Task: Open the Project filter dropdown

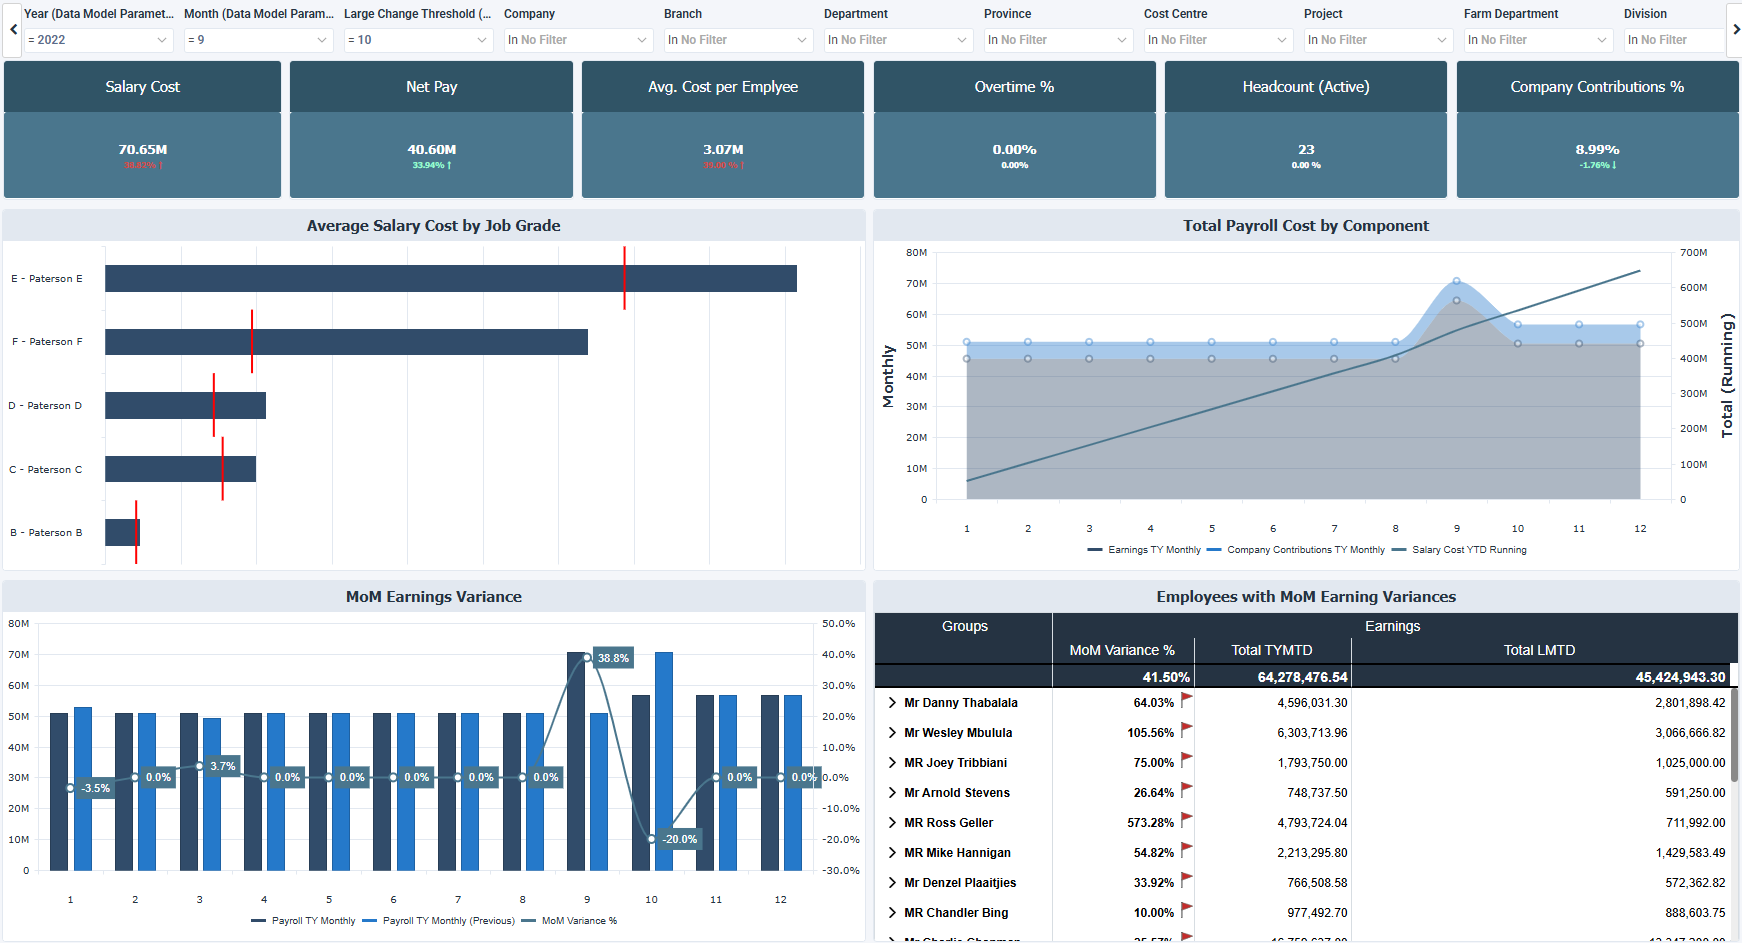Action: [1379, 40]
